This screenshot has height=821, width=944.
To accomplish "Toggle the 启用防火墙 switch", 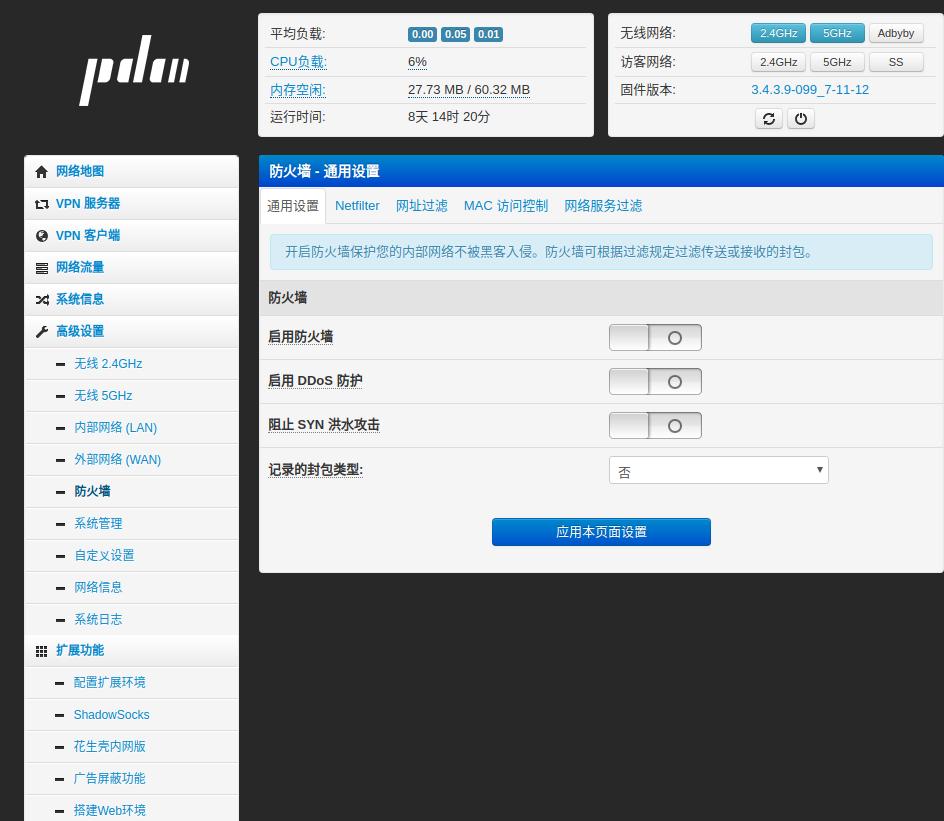I will point(655,338).
